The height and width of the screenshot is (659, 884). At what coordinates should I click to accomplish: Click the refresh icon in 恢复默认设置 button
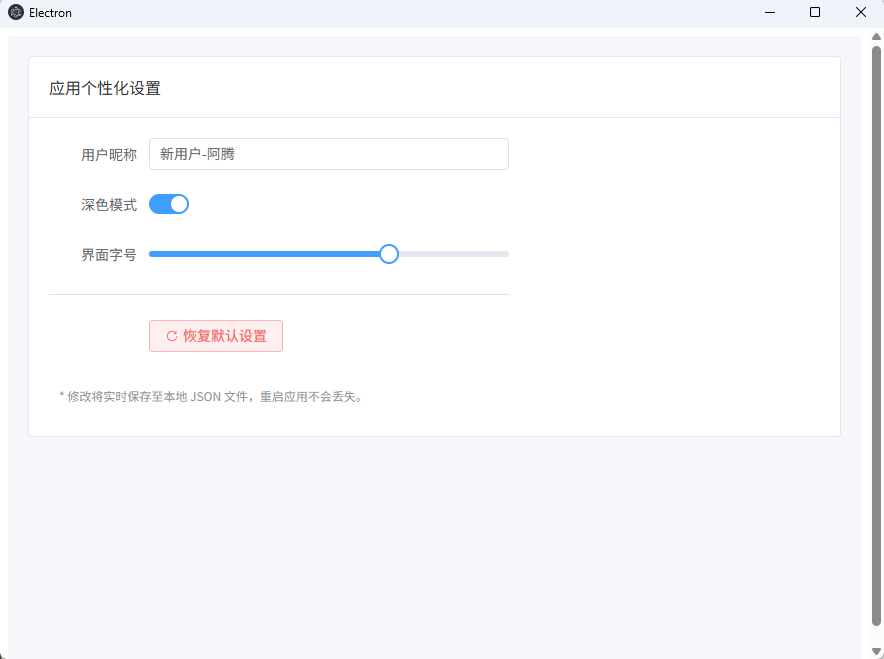click(x=172, y=337)
